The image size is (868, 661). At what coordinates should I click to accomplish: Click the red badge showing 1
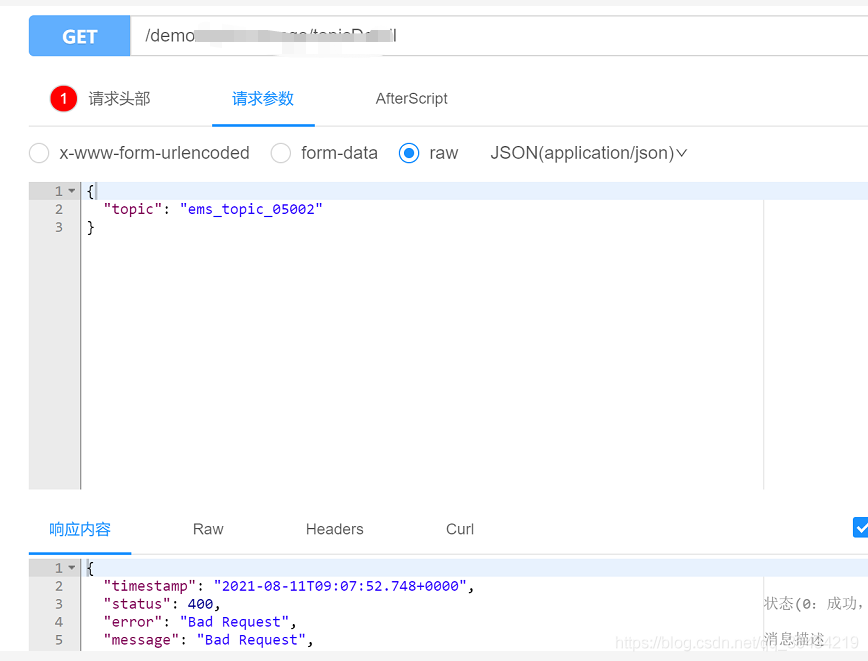click(64, 99)
